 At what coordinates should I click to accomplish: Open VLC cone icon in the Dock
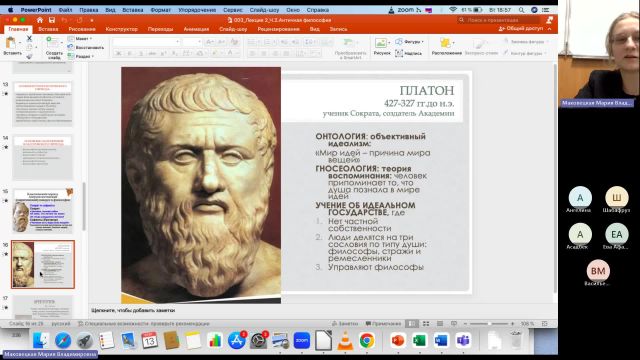(x=345, y=340)
